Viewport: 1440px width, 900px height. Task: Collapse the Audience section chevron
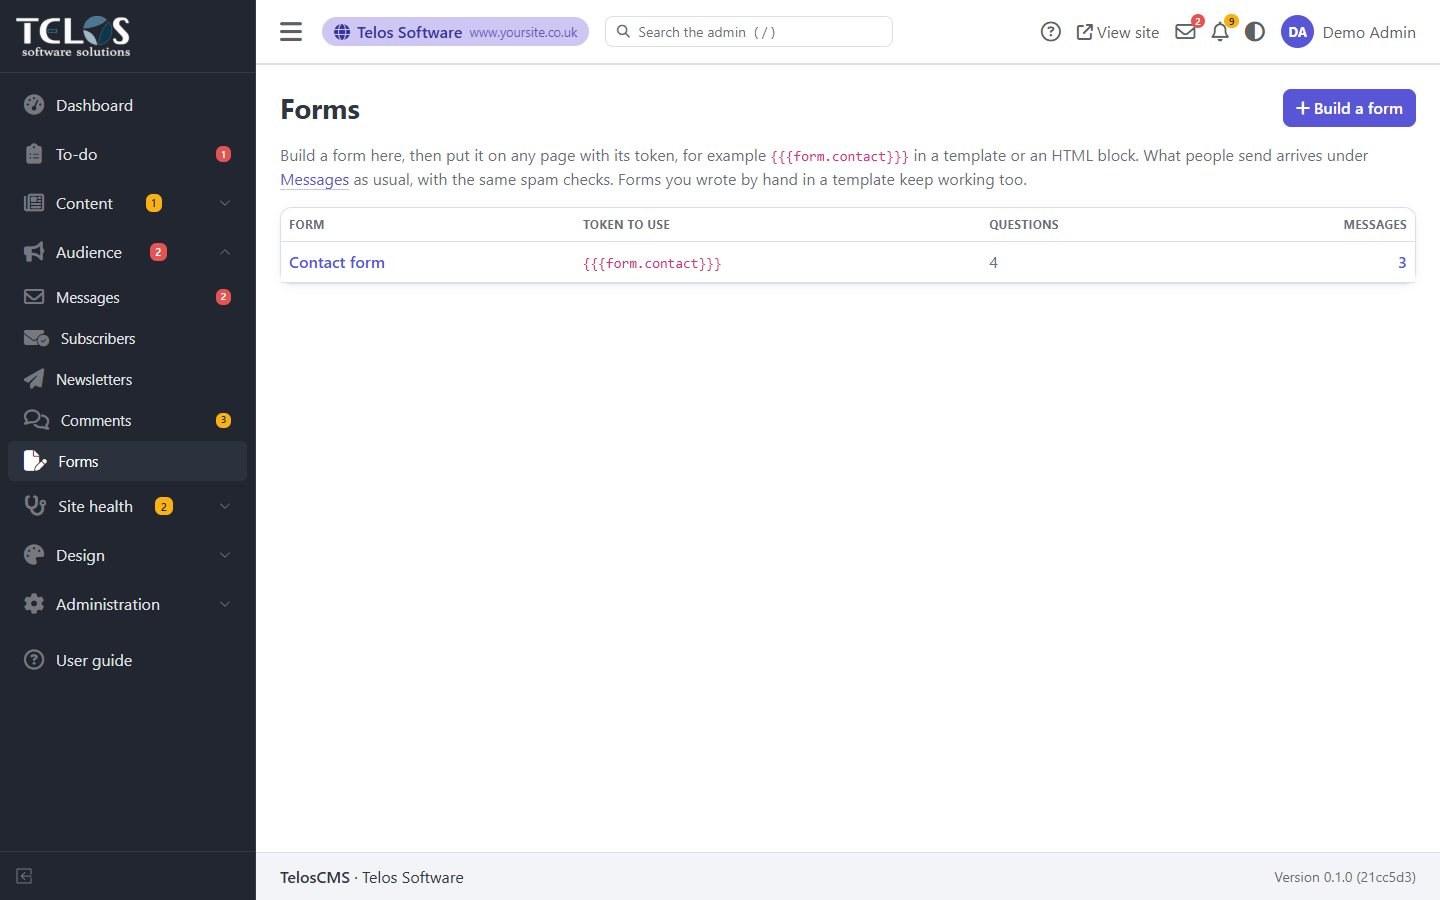pyautogui.click(x=225, y=252)
